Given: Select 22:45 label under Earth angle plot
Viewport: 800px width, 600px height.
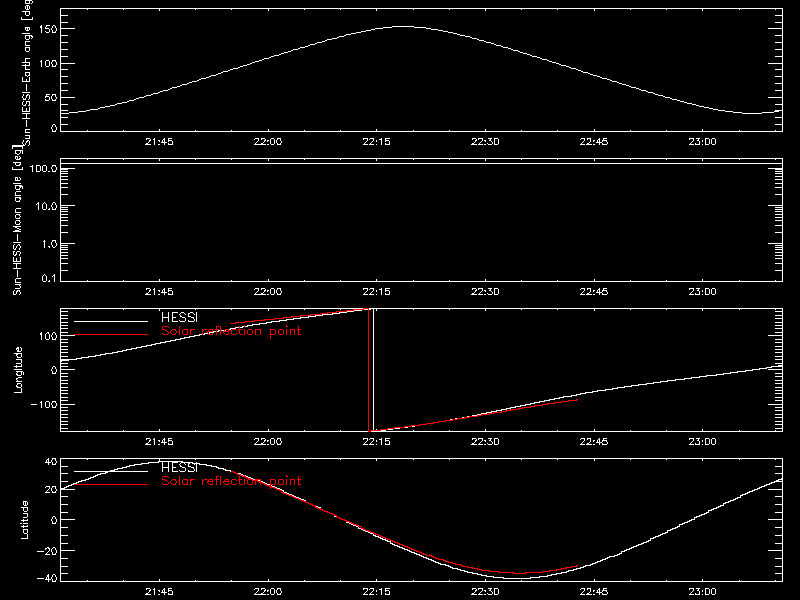Looking at the screenshot, I should tap(593, 142).
